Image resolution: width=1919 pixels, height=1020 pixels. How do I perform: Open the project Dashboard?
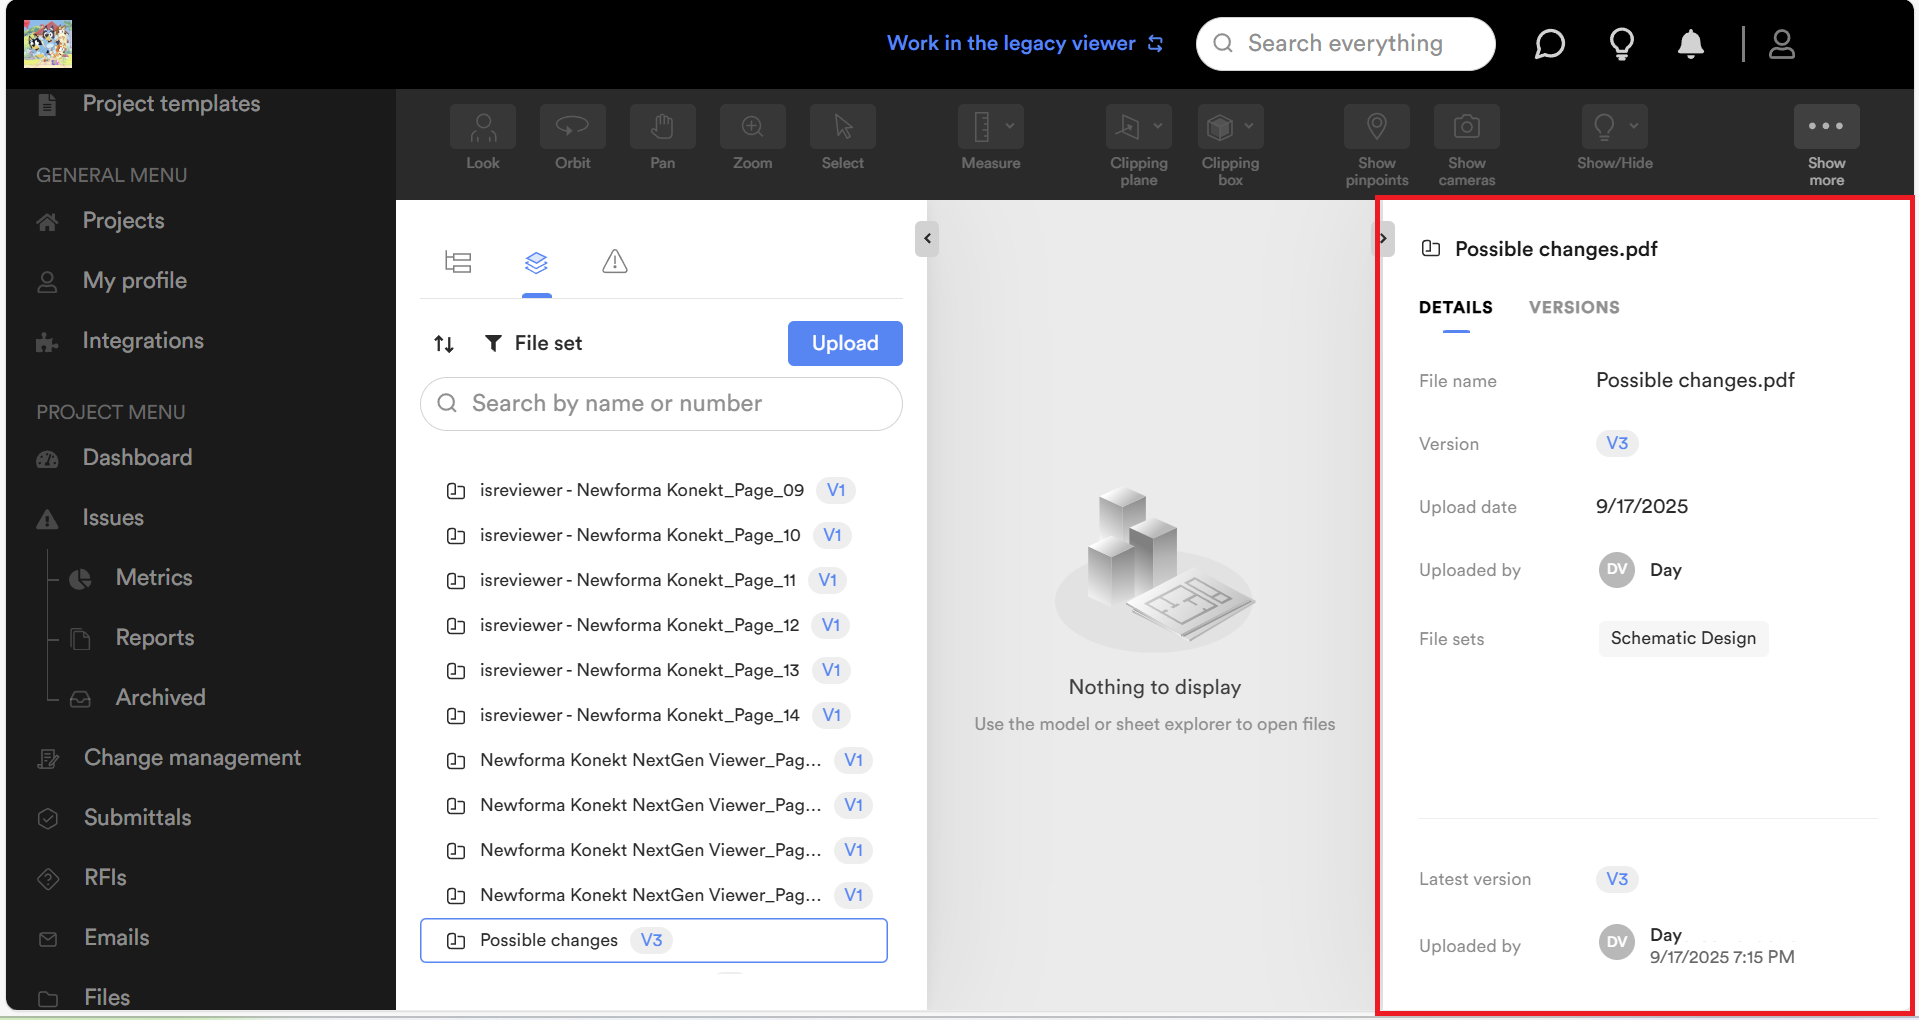(x=137, y=458)
